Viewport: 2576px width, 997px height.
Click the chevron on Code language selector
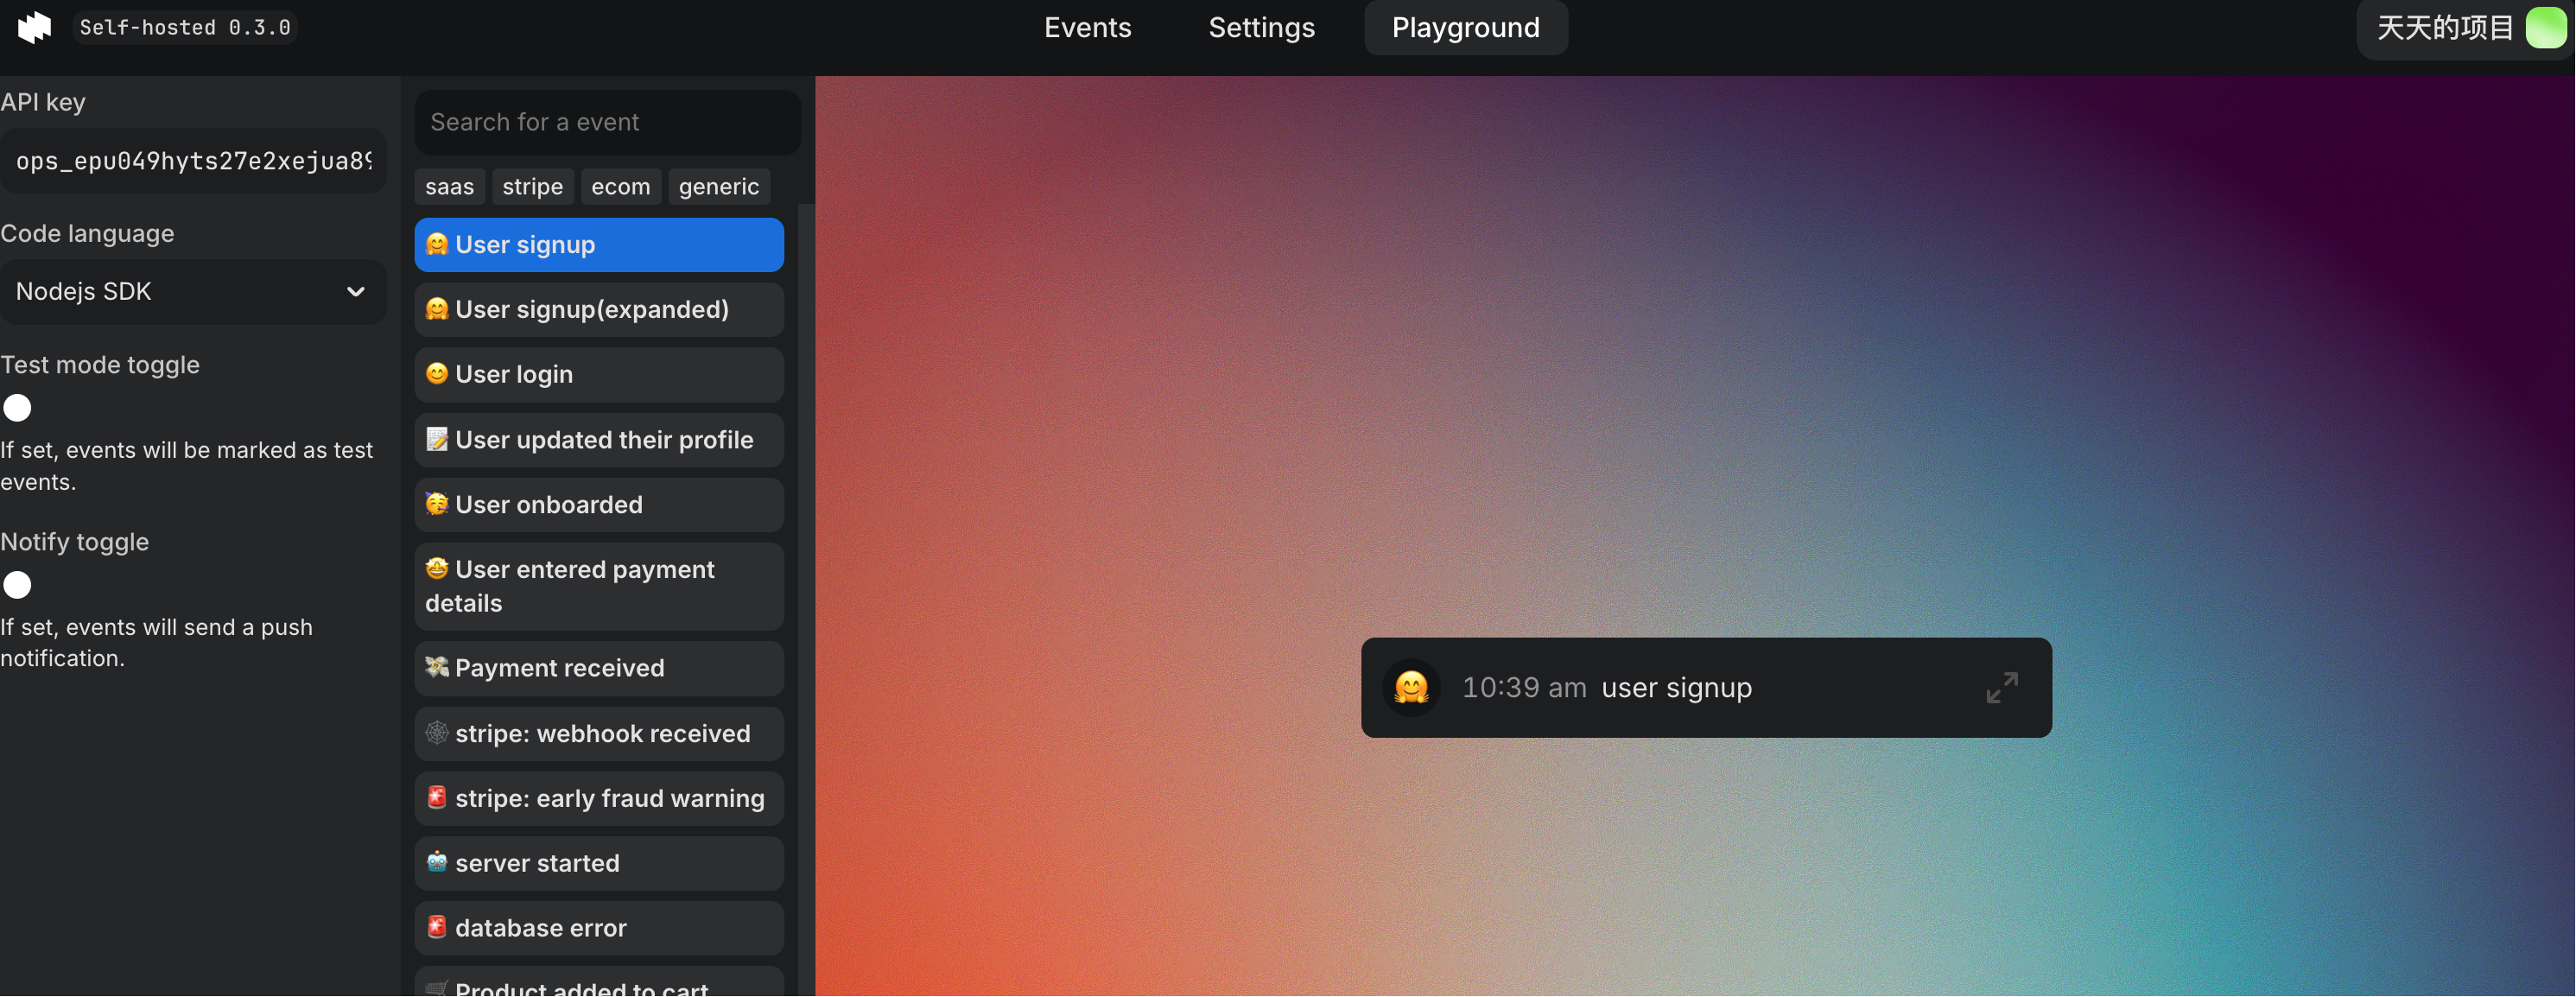point(355,292)
